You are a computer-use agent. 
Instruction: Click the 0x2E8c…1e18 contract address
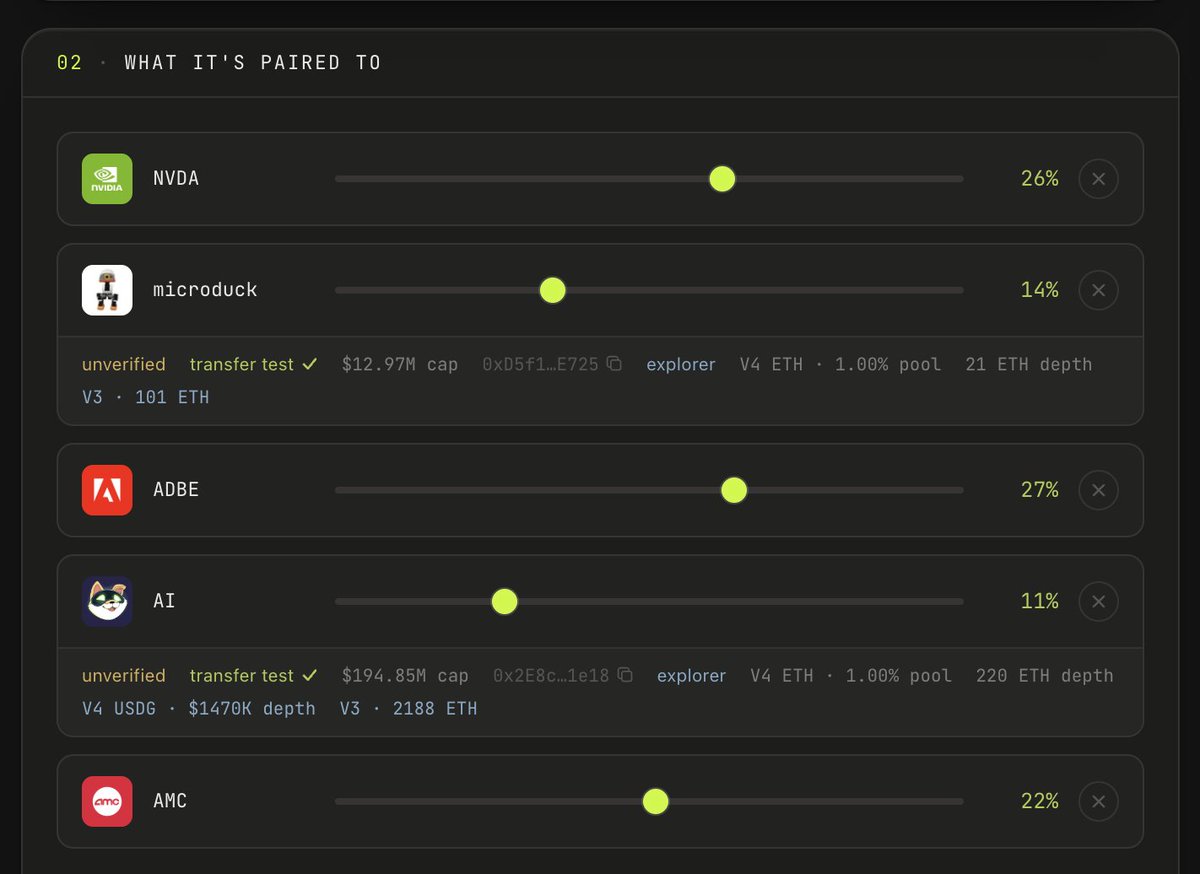(x=551, y=676)
